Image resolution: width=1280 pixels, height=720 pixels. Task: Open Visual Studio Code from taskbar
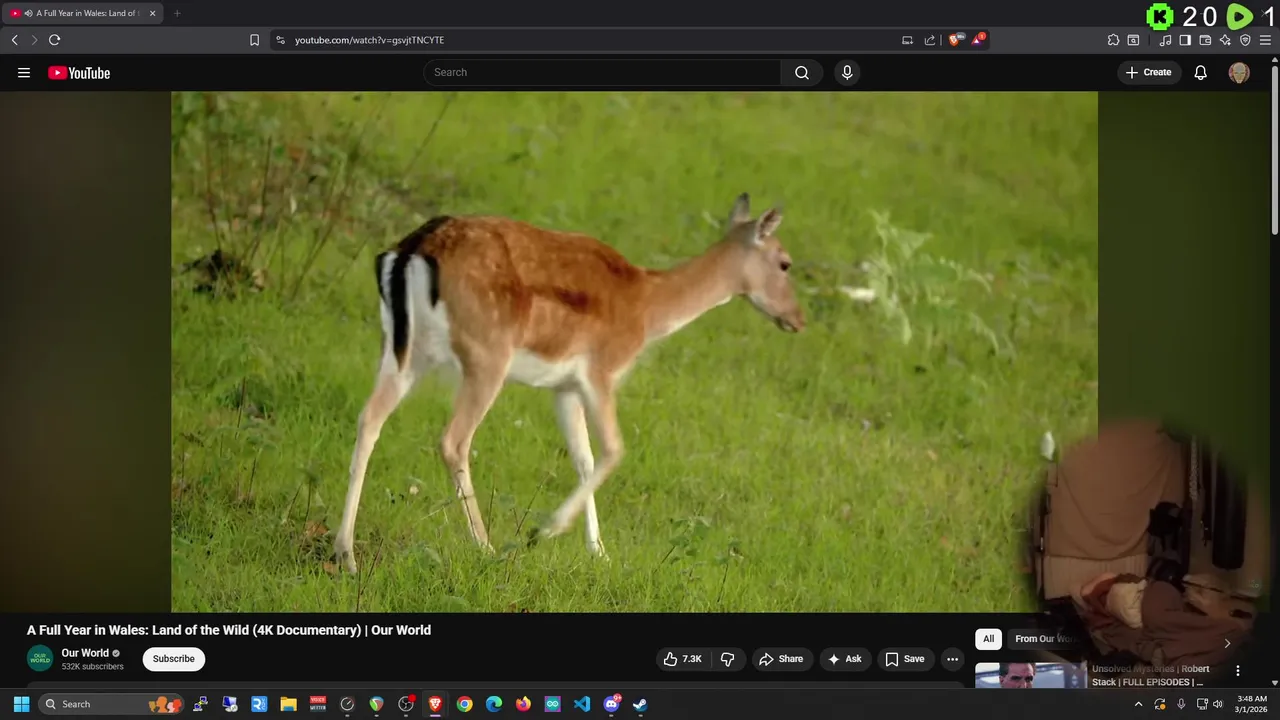coord(582,704)
